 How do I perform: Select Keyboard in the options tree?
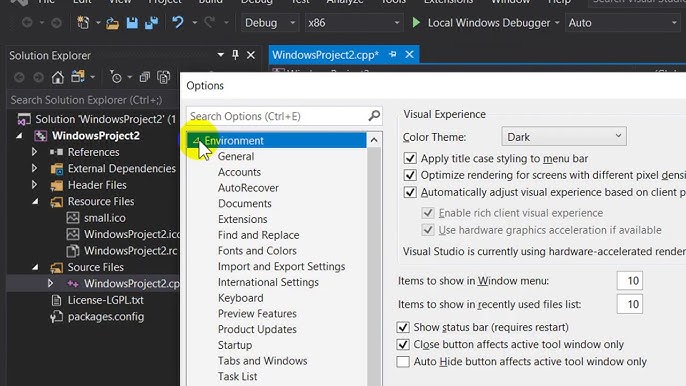(241, 298)
